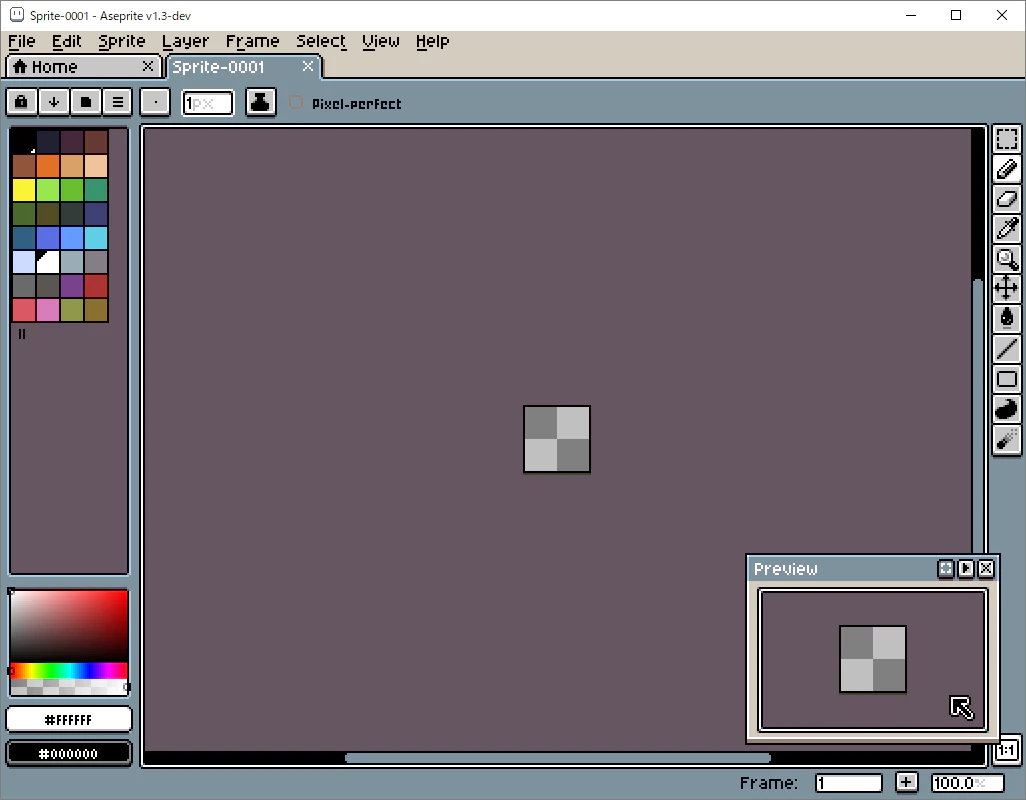Click the plus button beside Frame field
The width and height of the screenshot is (1026, 800).
(x=906, y=782)
